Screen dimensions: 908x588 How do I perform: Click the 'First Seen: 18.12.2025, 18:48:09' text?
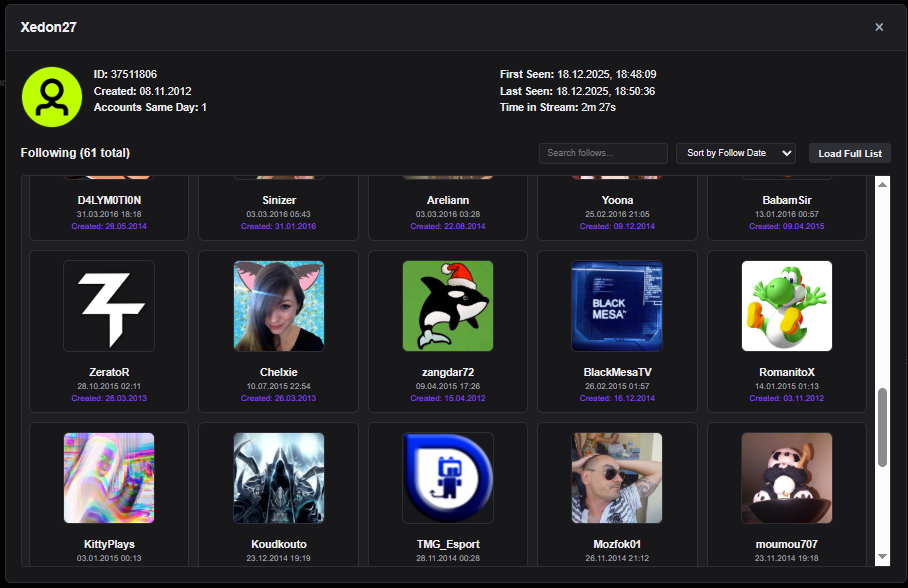(578, 74)
